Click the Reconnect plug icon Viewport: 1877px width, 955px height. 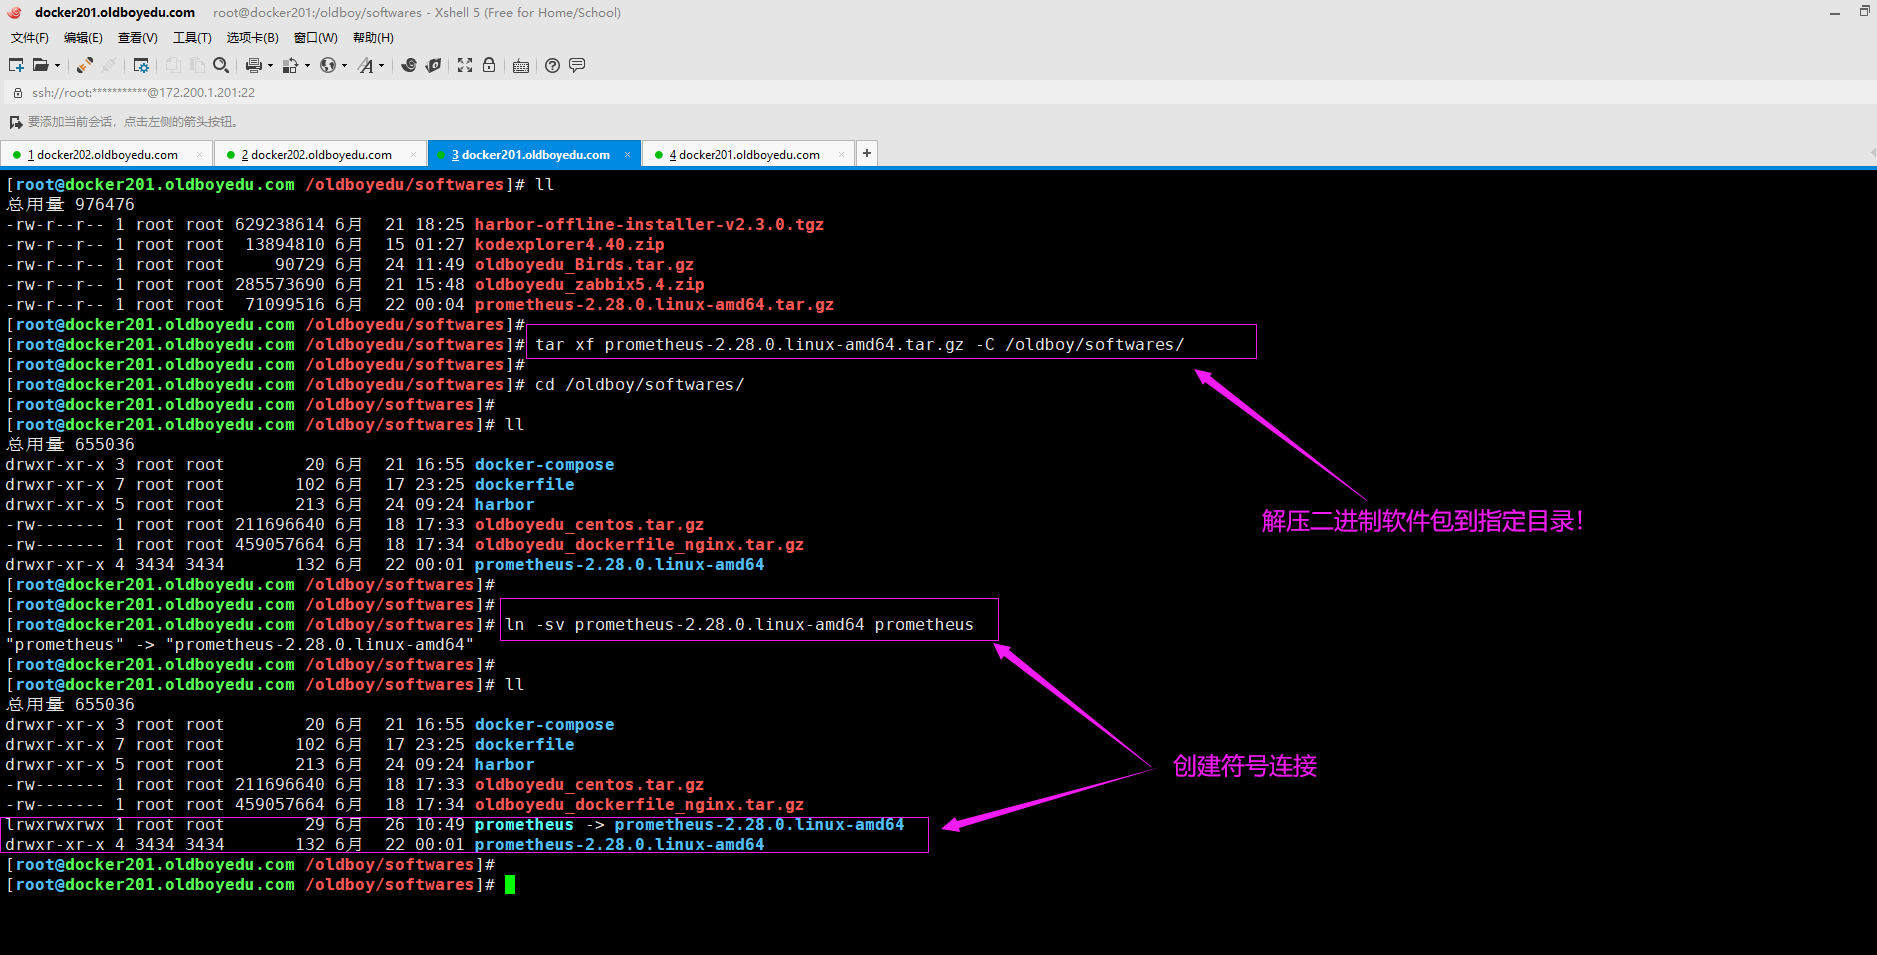pos(85,65)
